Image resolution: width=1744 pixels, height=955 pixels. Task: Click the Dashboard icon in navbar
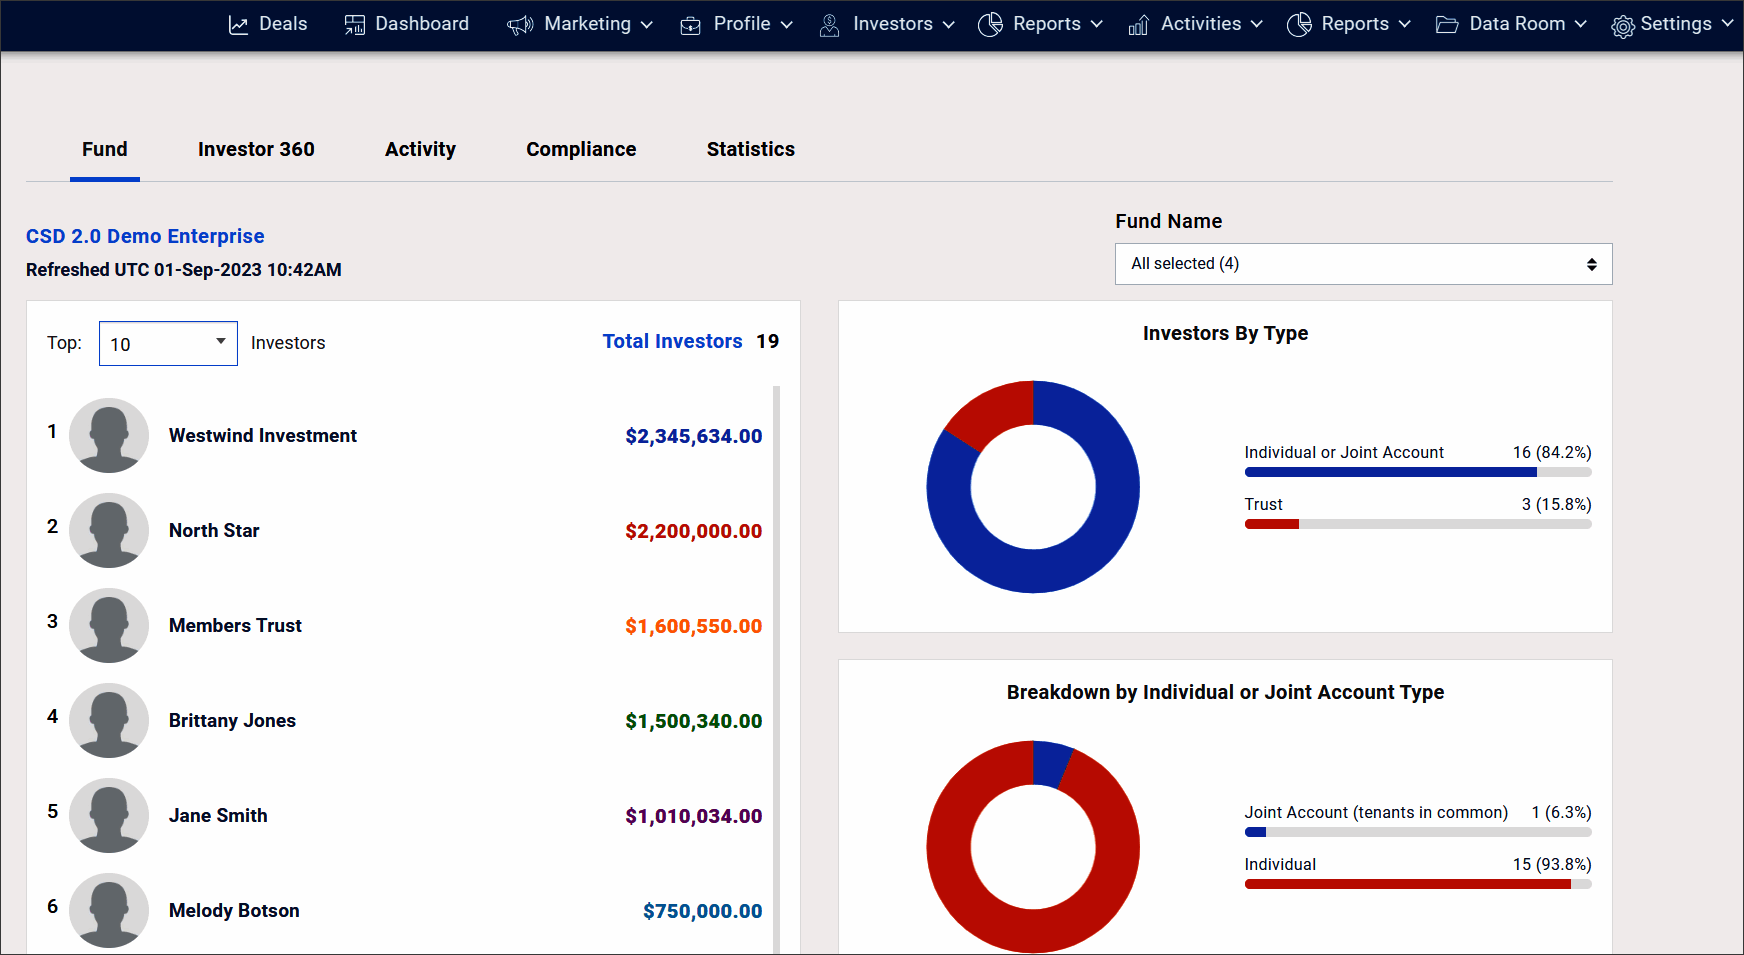coord(355,25)
